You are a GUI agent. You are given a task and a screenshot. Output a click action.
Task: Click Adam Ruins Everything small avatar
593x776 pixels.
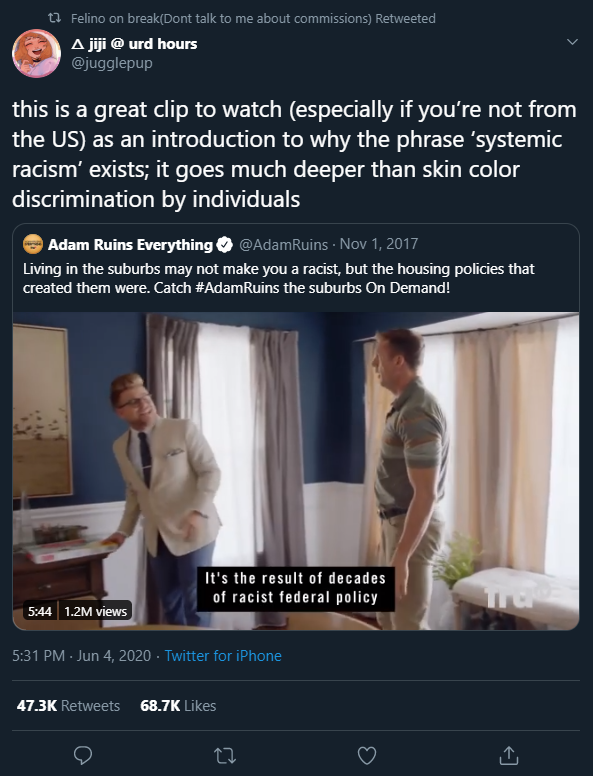tap(33, 244)
